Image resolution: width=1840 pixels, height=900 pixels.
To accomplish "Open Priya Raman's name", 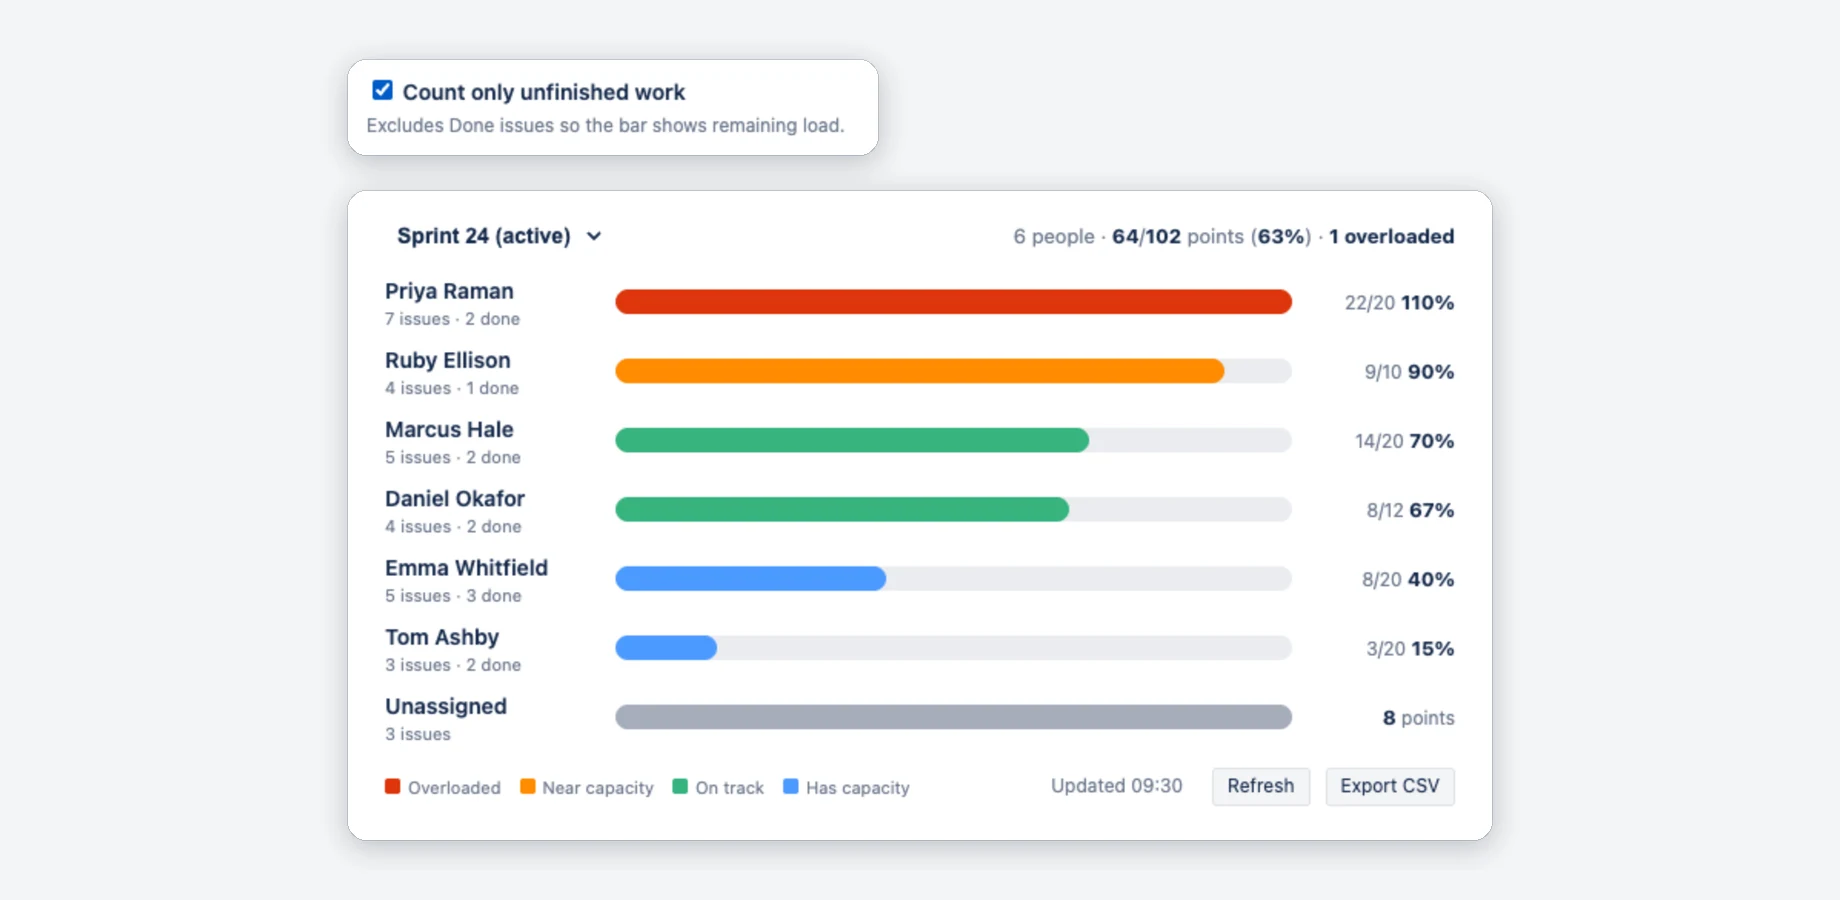I will 449,291.
